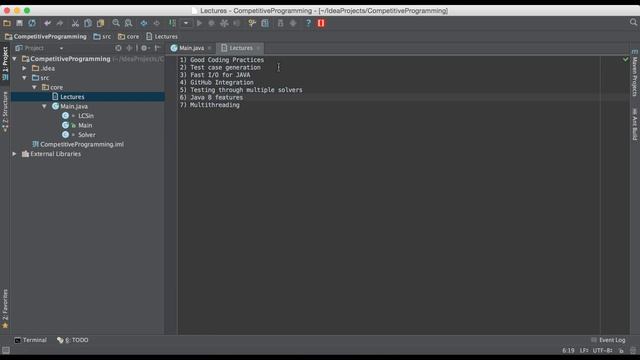The width and height of the screenshot is (640, 360).
Task: Click the Project Structure toolbar icon
Action: coord(265,23)
